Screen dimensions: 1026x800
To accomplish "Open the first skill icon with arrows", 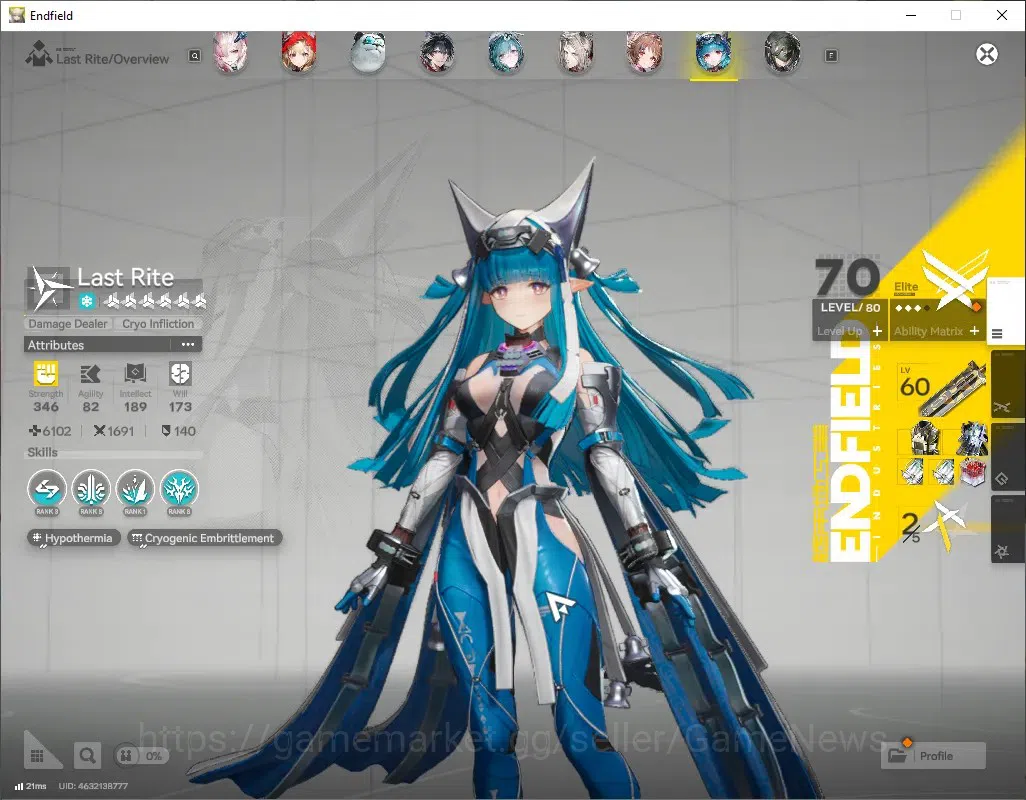I will (x=47, y=489).
